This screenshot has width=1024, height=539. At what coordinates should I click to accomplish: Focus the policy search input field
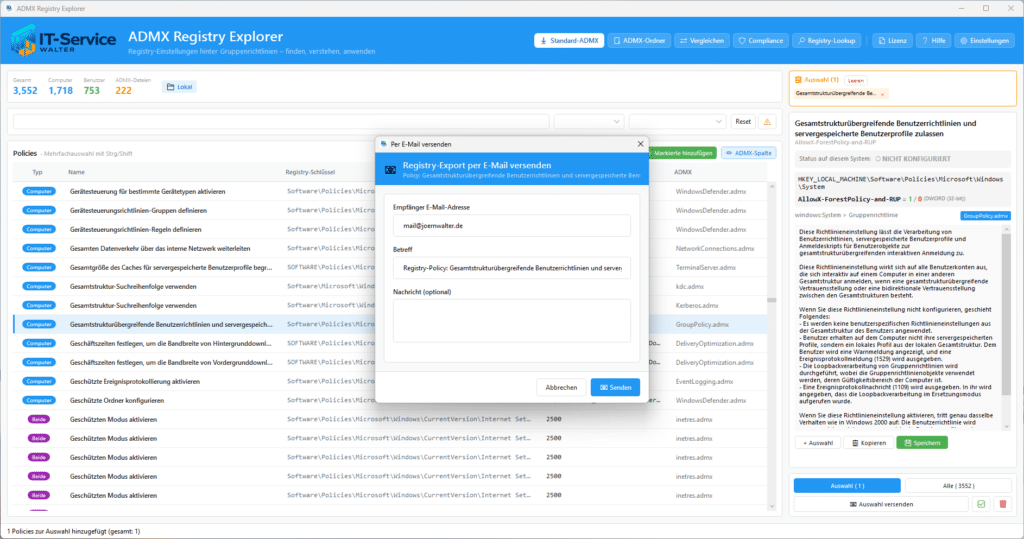(281, 122)
